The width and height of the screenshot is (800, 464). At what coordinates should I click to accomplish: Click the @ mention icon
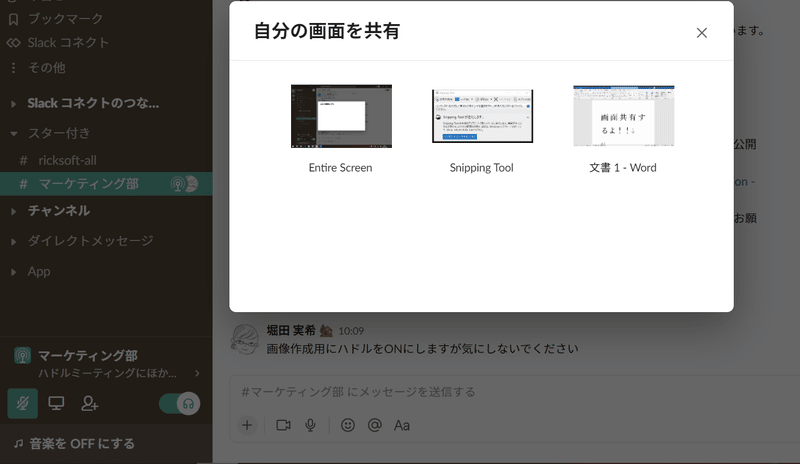coord(374,425)
